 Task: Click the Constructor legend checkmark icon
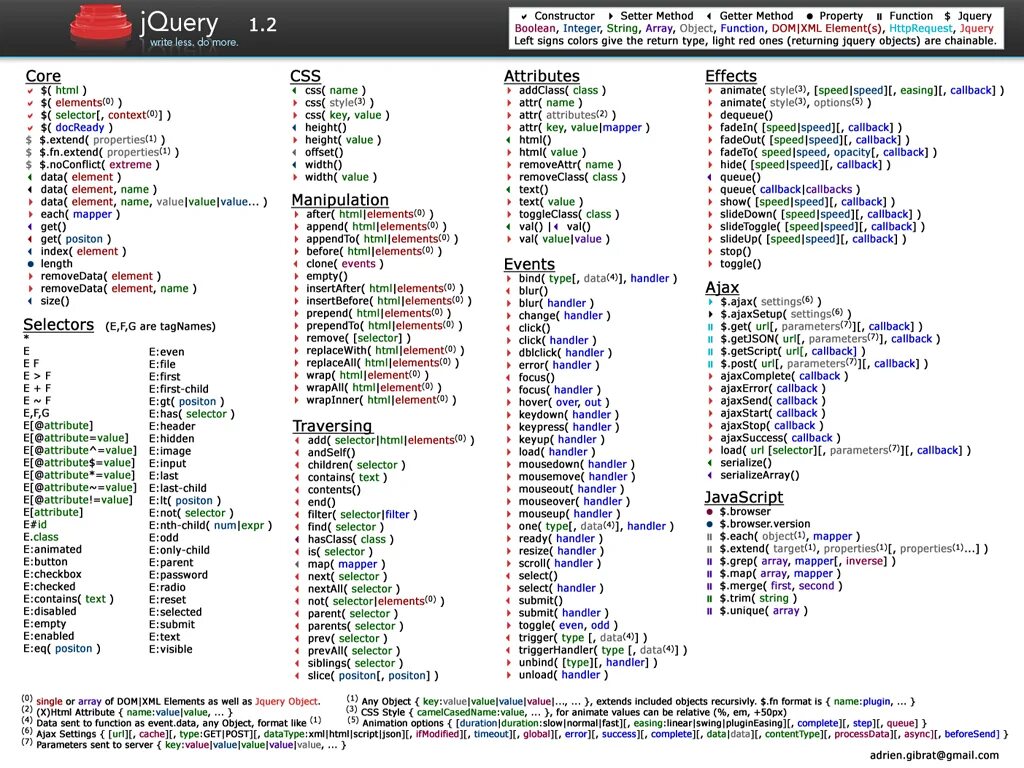[x=524, y=16]
